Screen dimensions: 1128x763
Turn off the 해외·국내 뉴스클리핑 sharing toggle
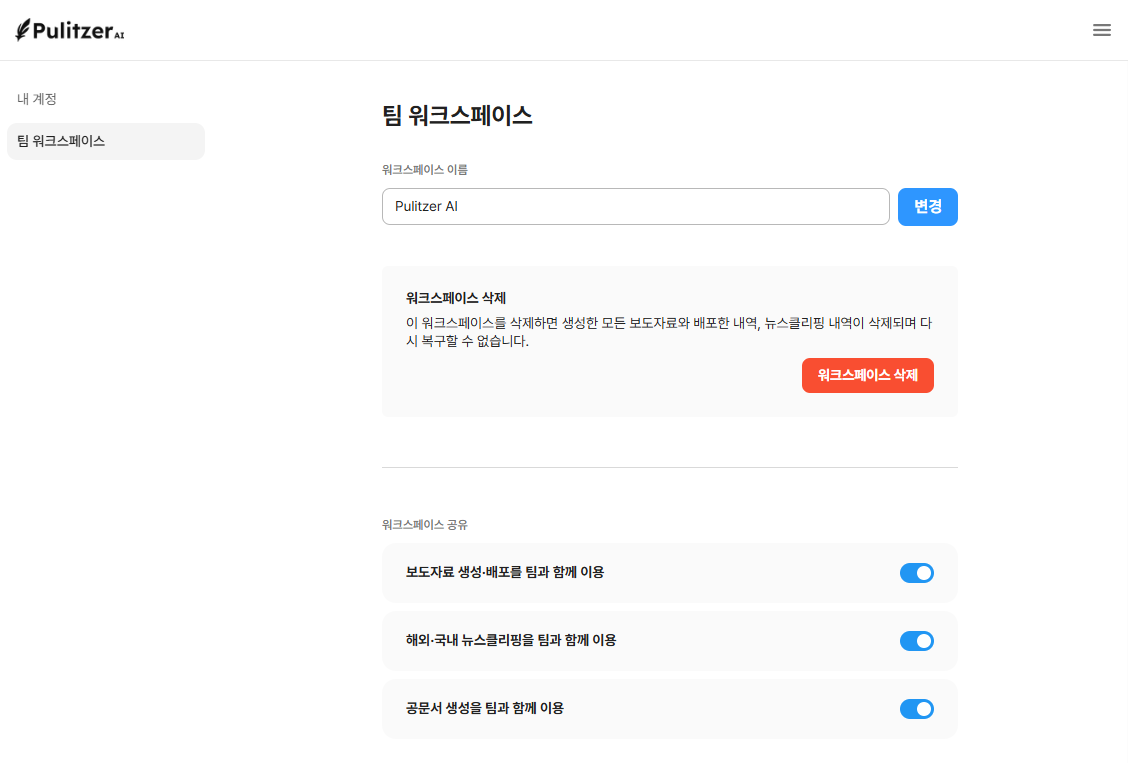916,641
